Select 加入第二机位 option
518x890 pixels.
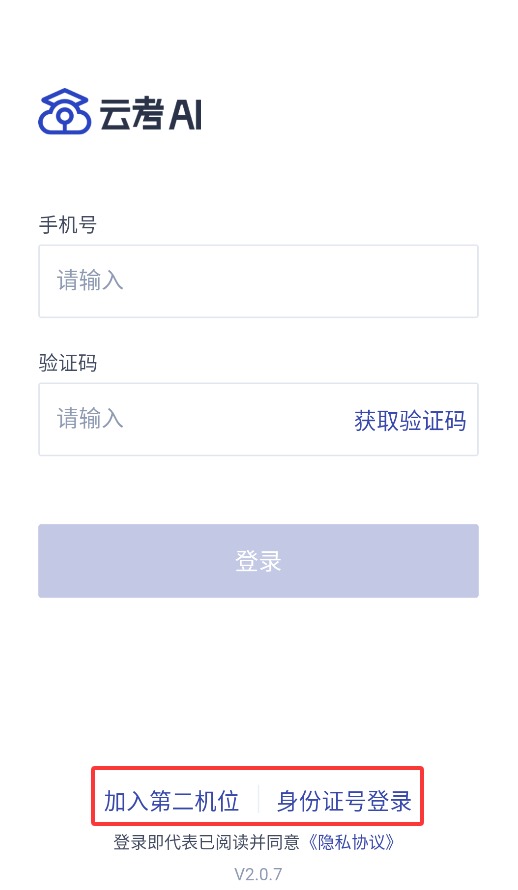pyautogui.click(x=171, y=801)
